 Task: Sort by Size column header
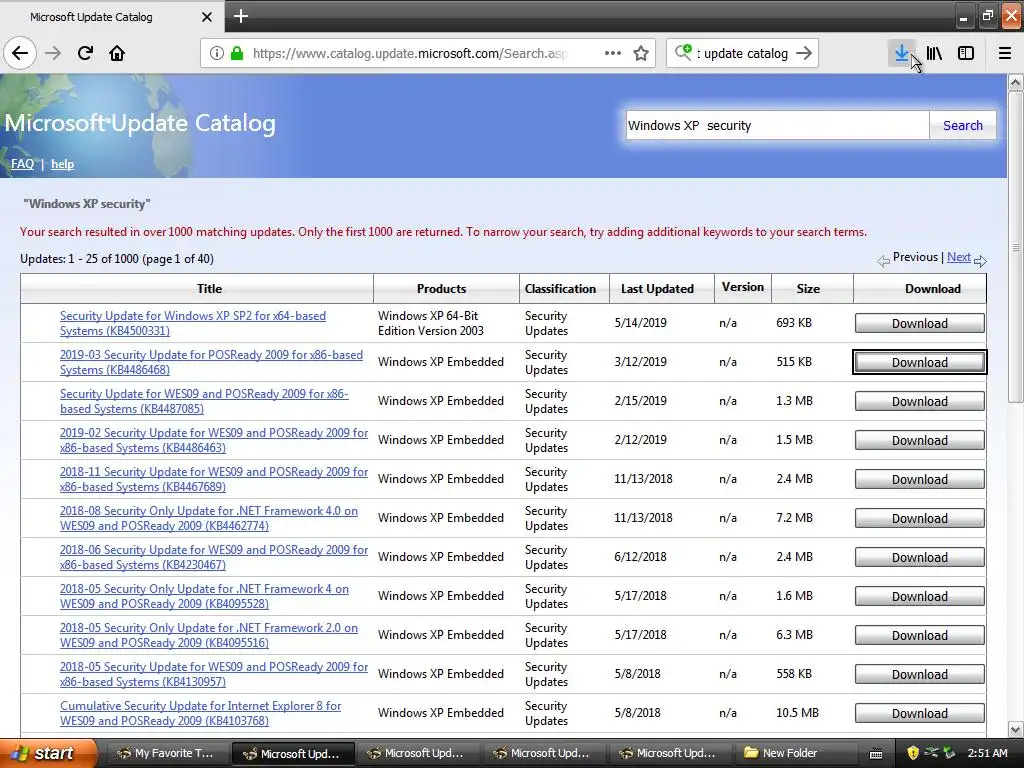[807, 289]
